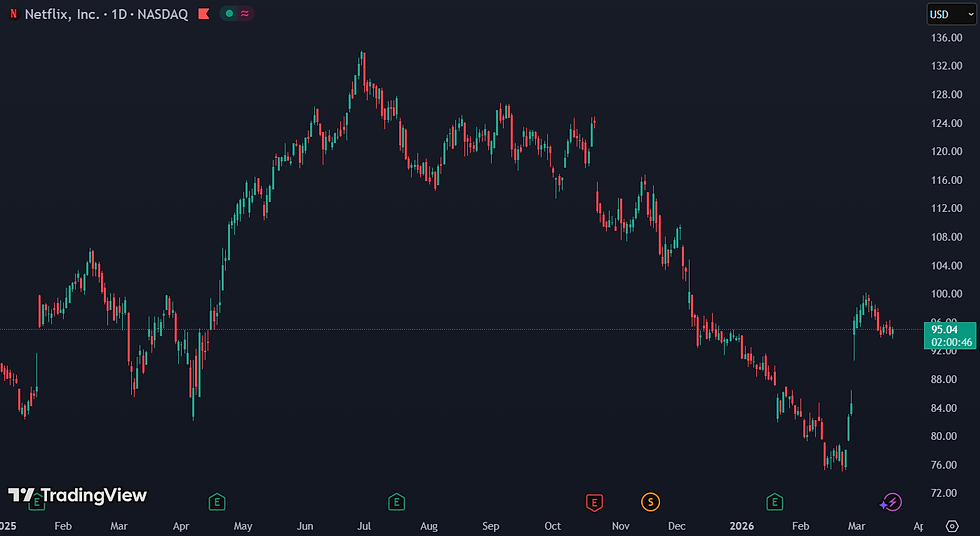
Task: Open the red earnings marker near Oct–Nov
Action: coord(594,502)
